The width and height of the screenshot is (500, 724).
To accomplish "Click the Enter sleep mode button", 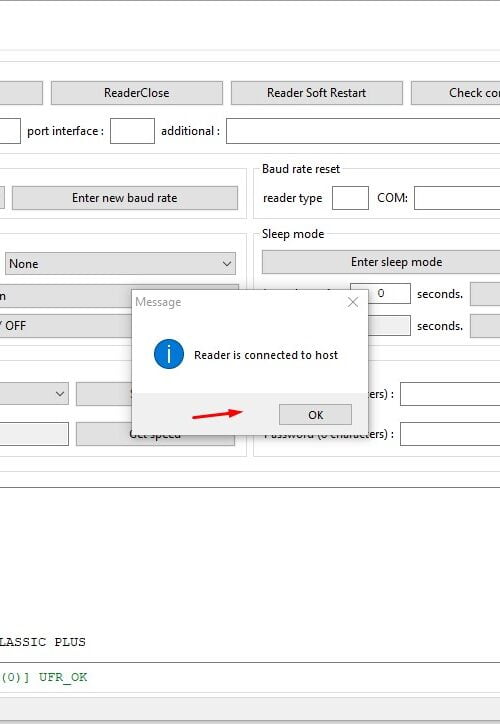I will click(381, 262).
